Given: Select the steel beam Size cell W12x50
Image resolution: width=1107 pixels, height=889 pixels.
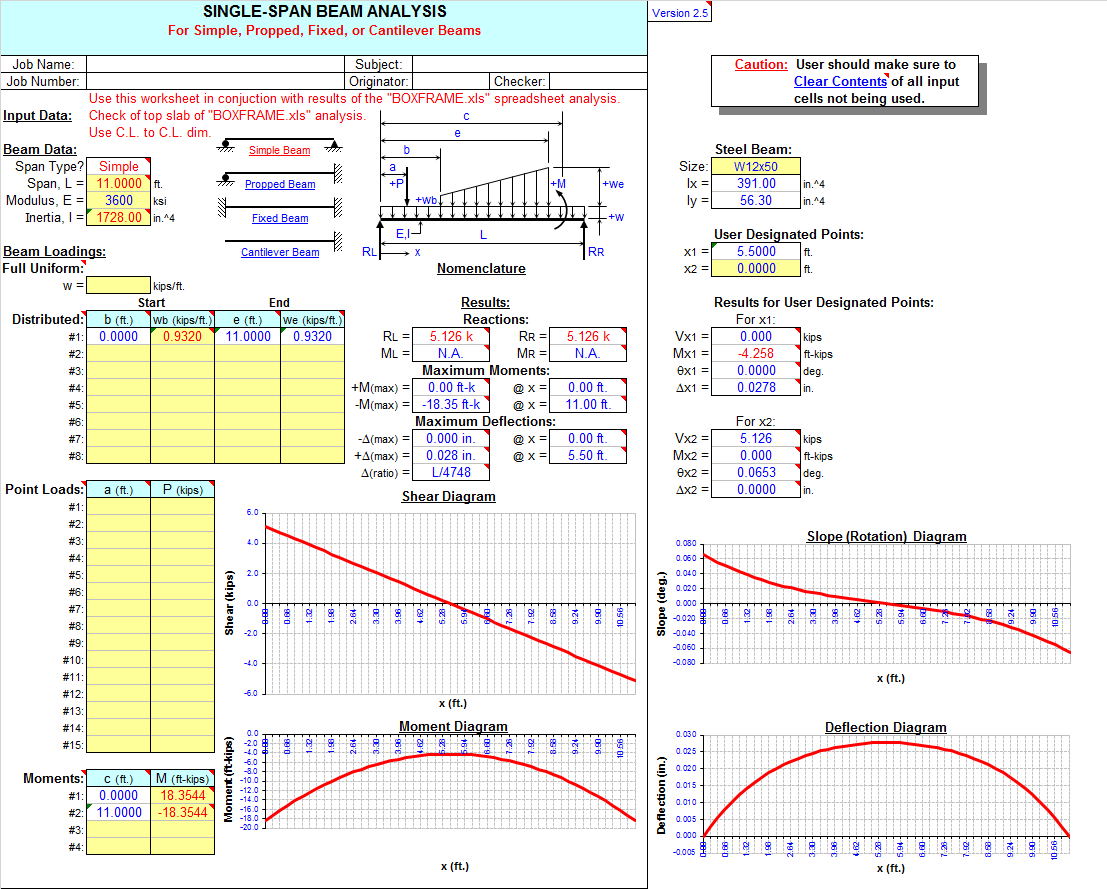Looking at the screenshot, I should click(755, 167).
